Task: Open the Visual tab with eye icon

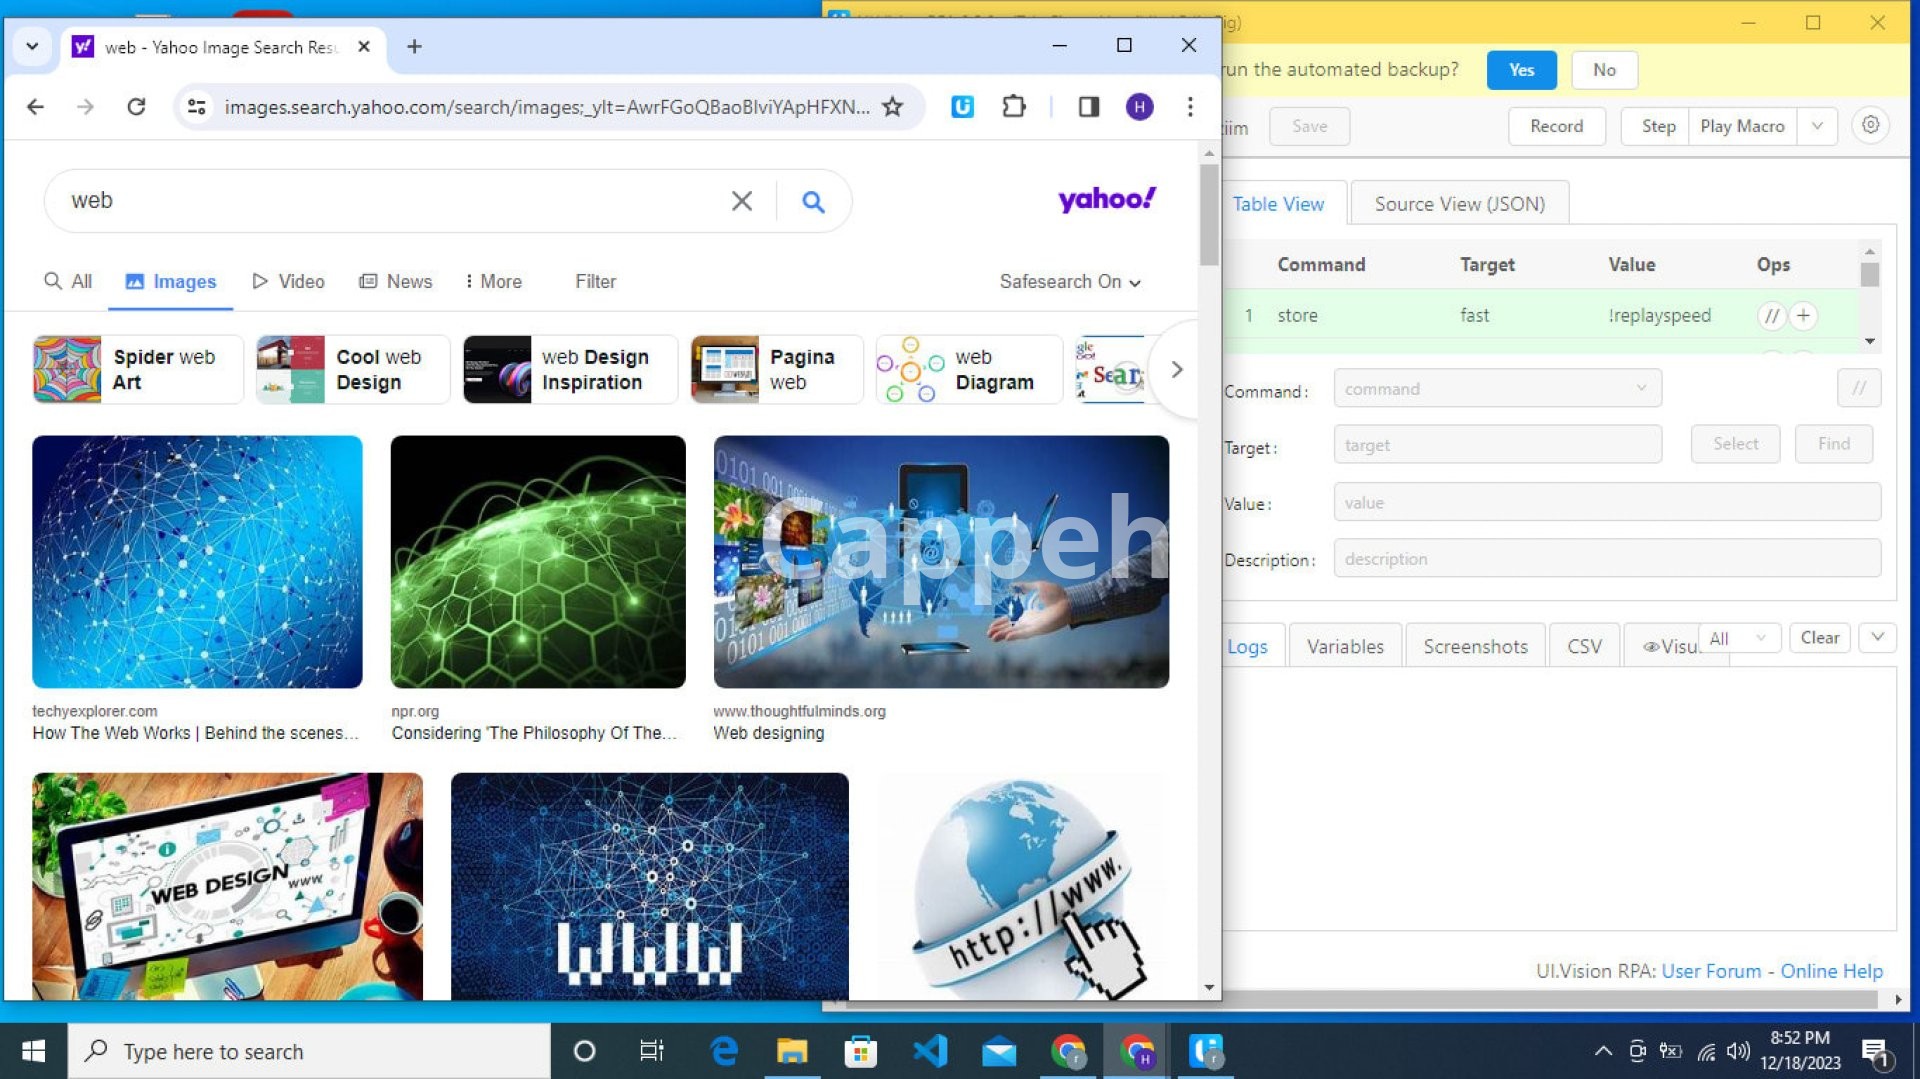Action: tap(1669, 647)
